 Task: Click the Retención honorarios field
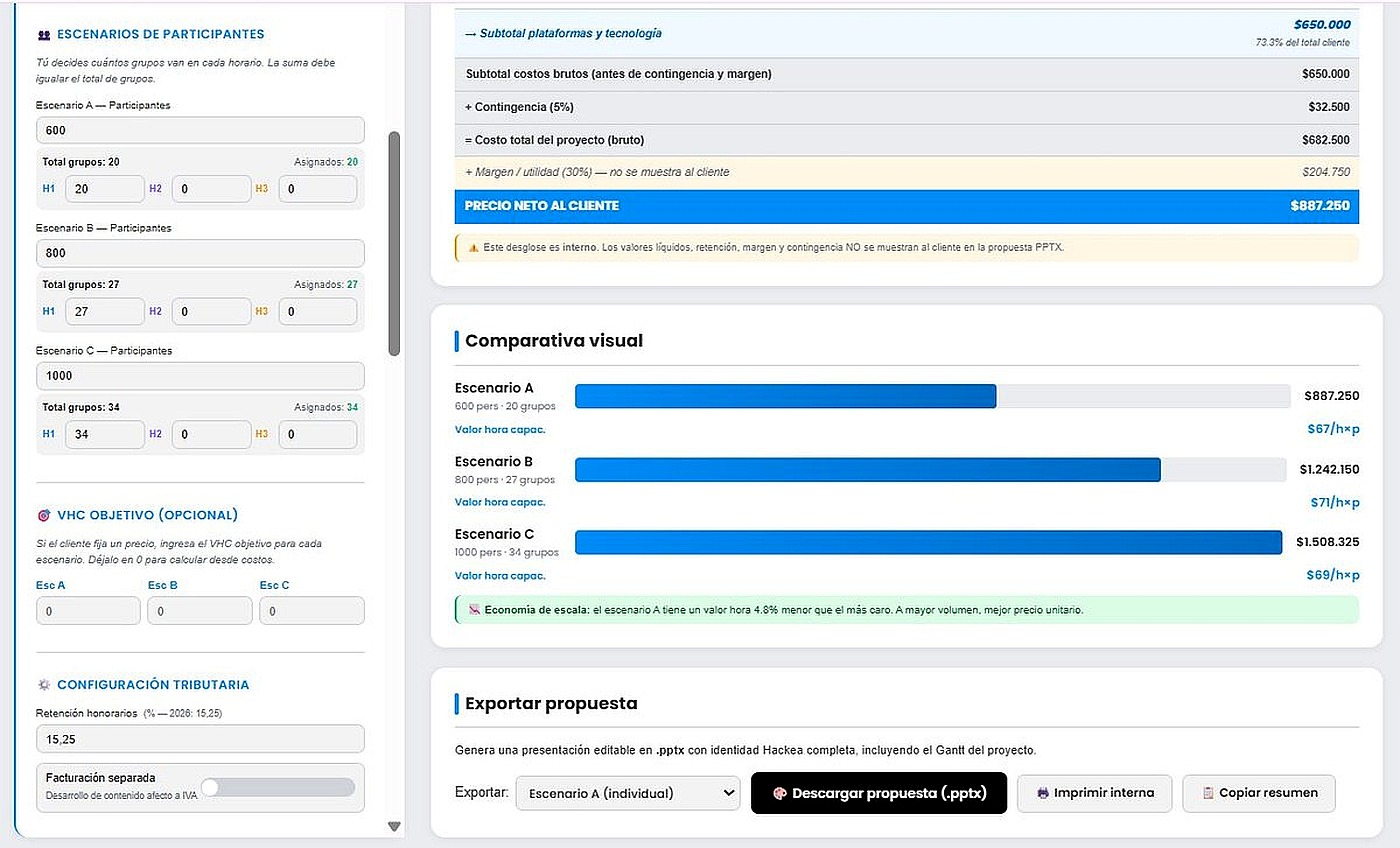[200, 739]
